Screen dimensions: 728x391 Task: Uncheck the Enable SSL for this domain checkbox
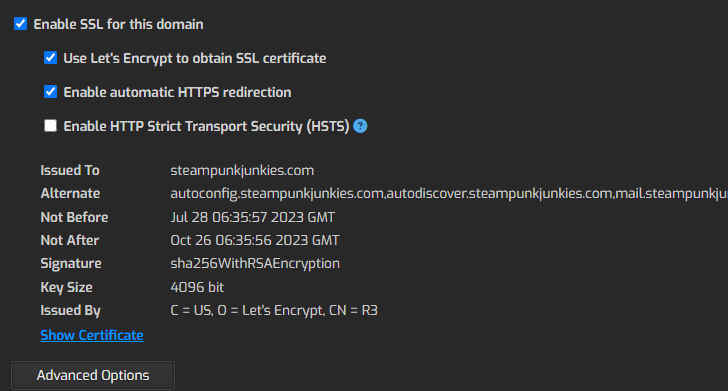click(x=20, y=24)
